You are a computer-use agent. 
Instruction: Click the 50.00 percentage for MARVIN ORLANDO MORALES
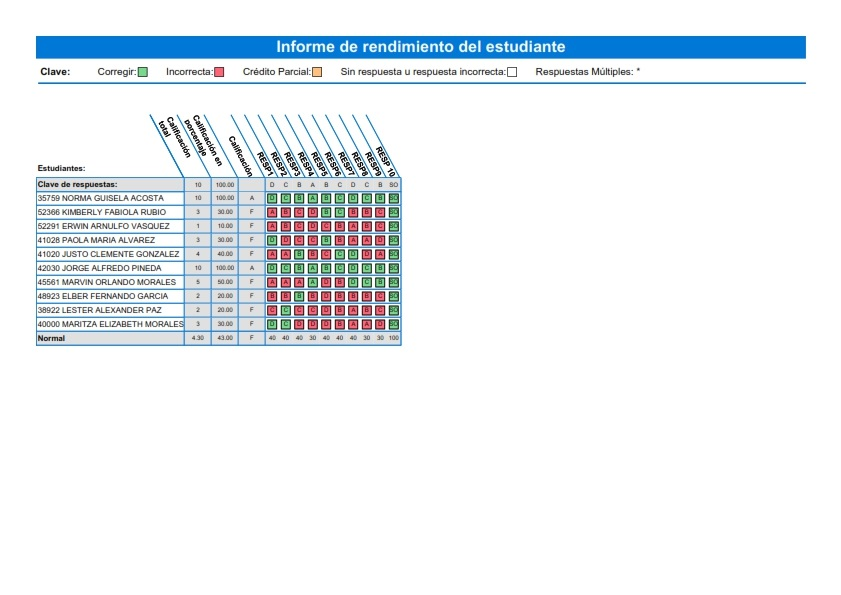225,282
